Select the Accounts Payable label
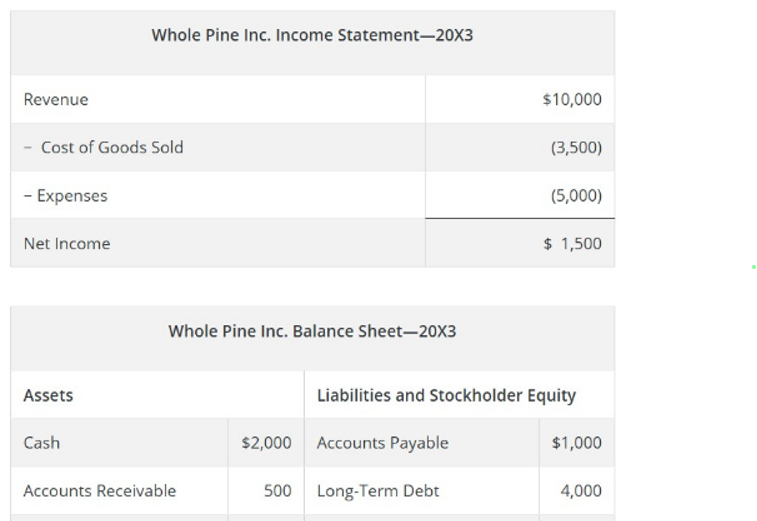This screenshot has width=757, height=521. click(382, 442)
